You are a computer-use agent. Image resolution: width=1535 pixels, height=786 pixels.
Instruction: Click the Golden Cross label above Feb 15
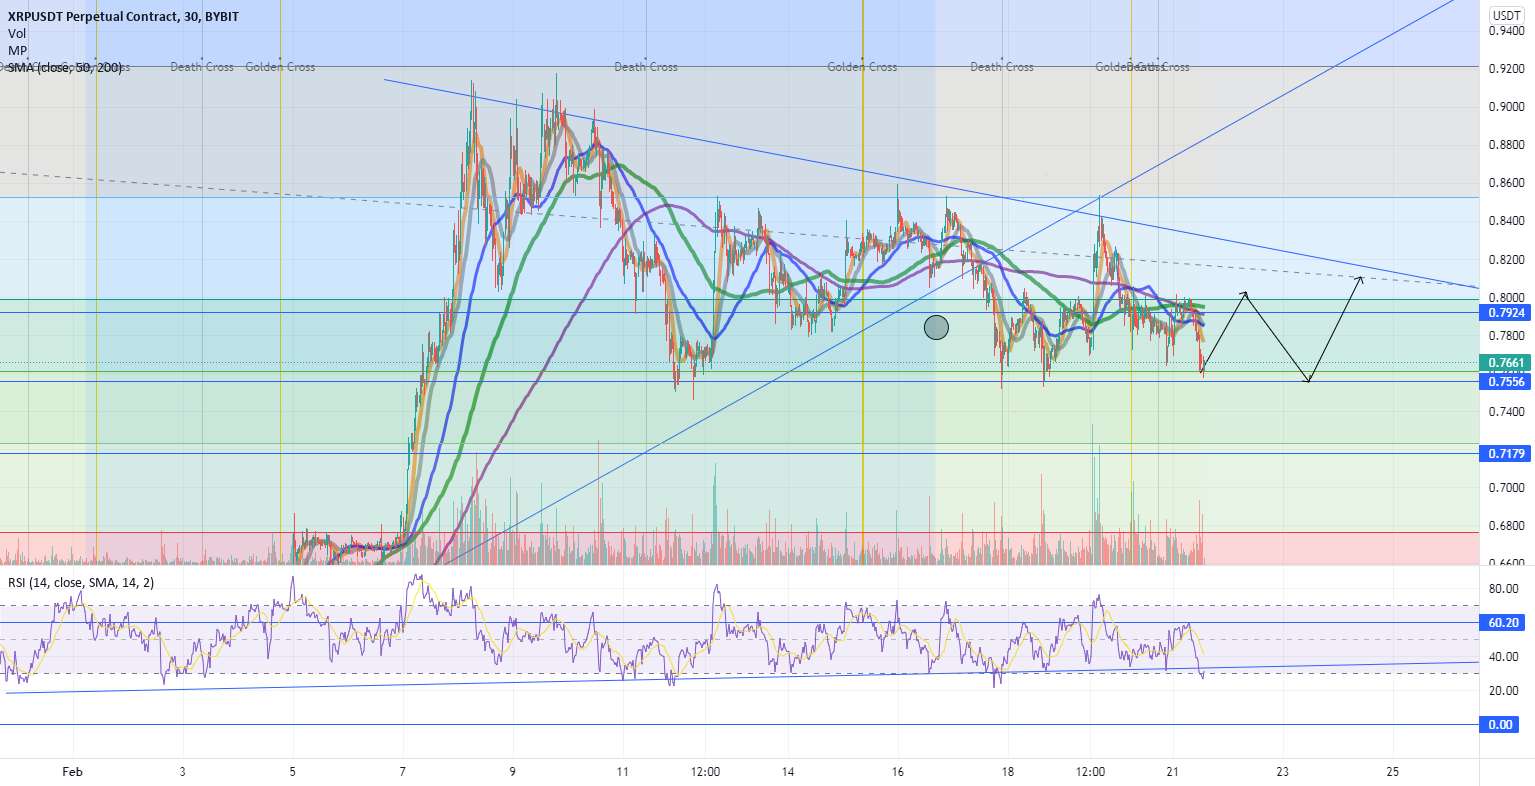(x=862, y=67)
